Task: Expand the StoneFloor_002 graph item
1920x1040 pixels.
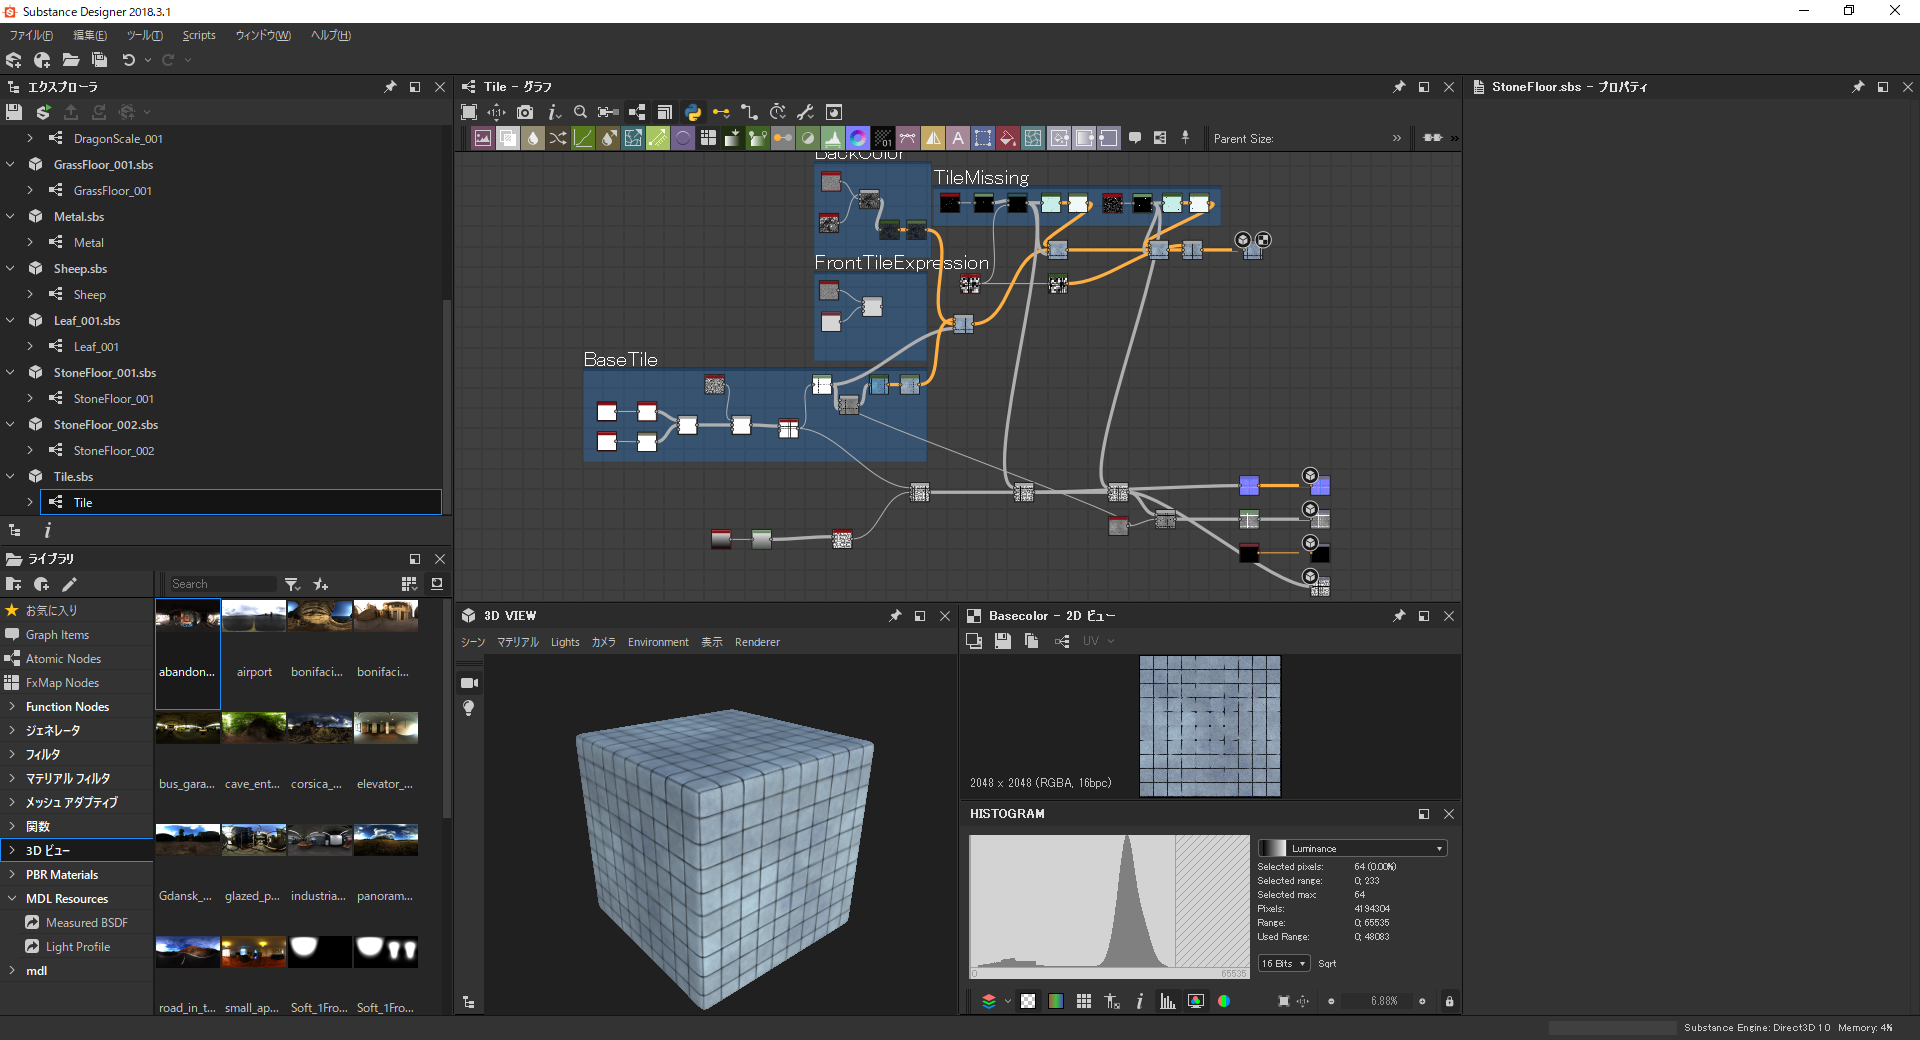Action: [x=30, y=450]
